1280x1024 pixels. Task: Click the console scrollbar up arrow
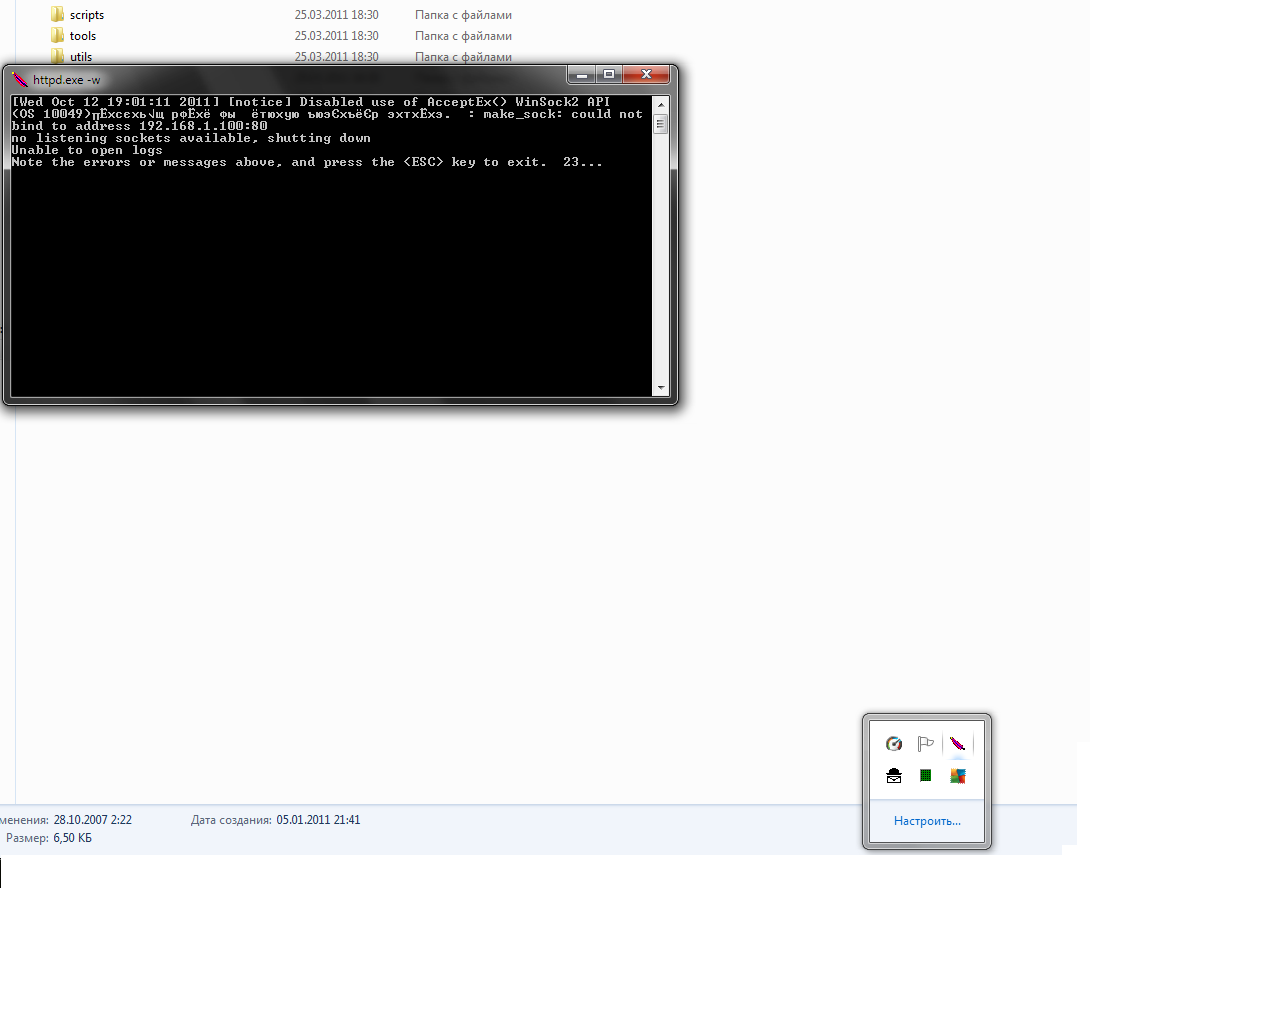point(660,104)
